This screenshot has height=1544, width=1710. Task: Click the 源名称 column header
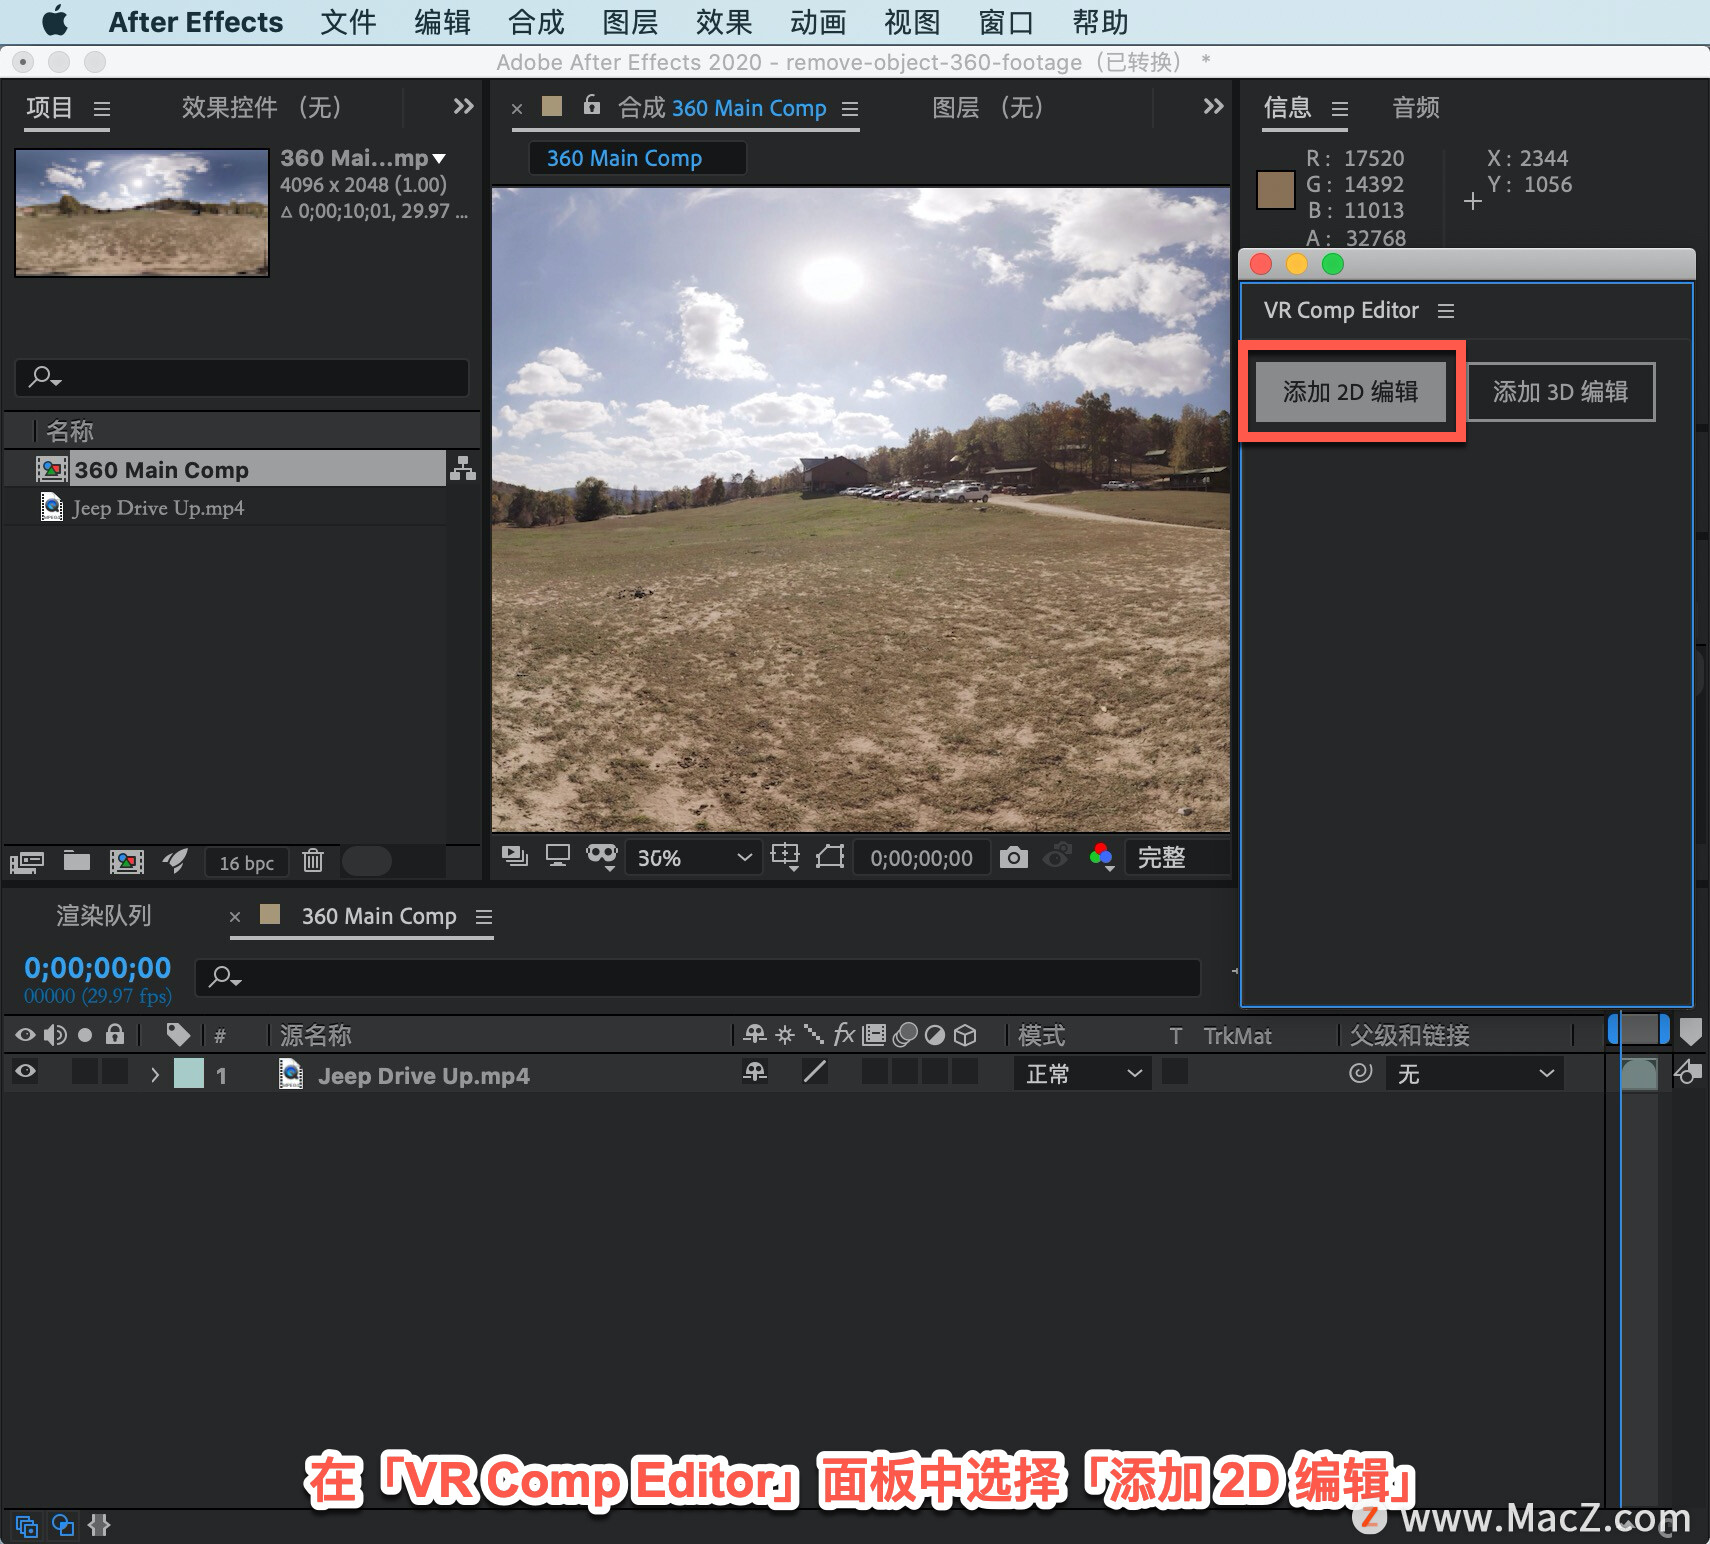(316, 1035)
